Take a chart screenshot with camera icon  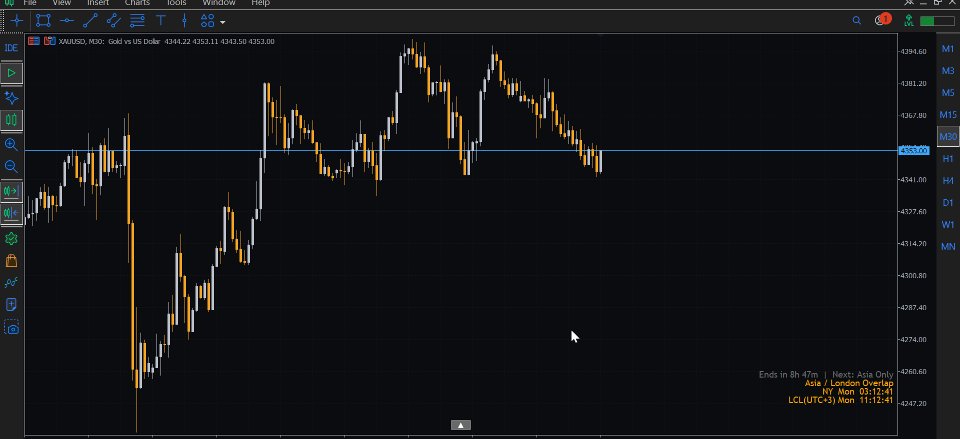11,328
